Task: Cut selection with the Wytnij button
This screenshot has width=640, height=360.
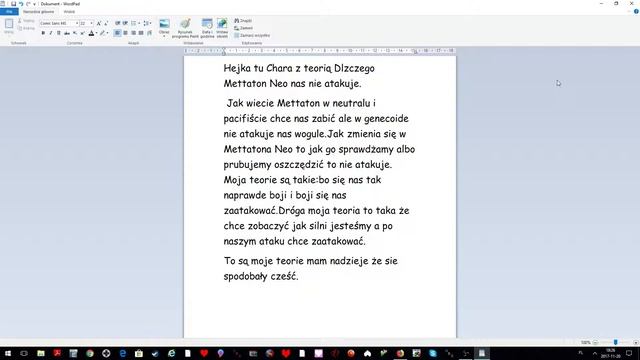Action: (26, 20)
